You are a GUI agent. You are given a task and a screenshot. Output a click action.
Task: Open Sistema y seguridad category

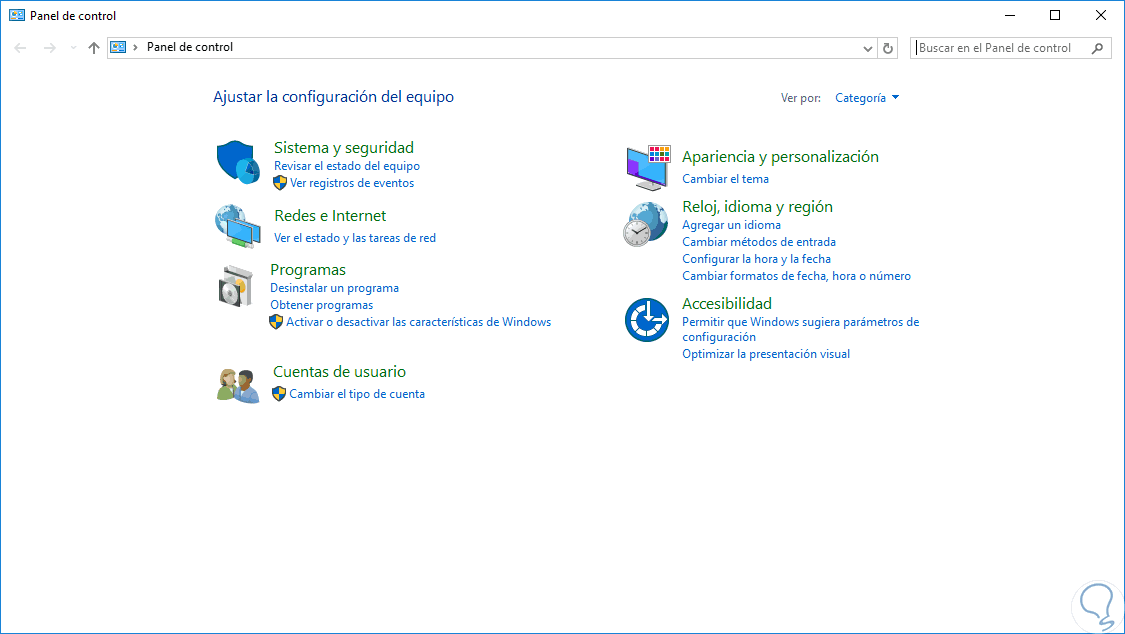[344, 148]
